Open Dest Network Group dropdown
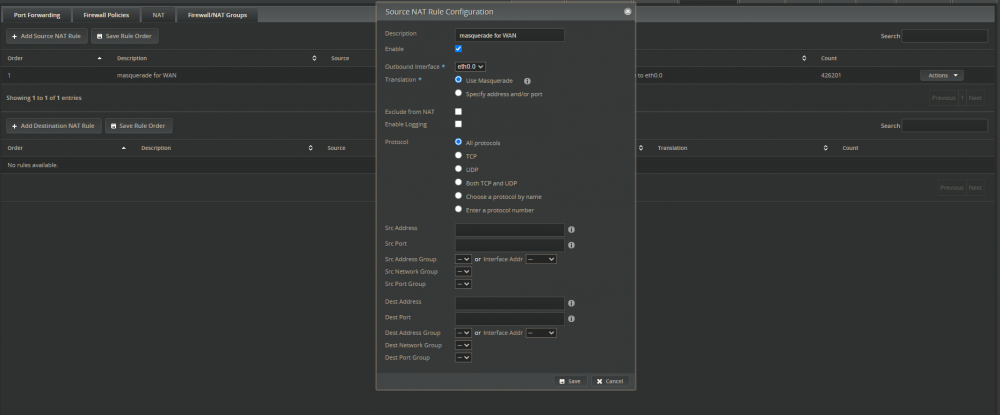The height and width of the screenshot is (415, 1000). 463,345
